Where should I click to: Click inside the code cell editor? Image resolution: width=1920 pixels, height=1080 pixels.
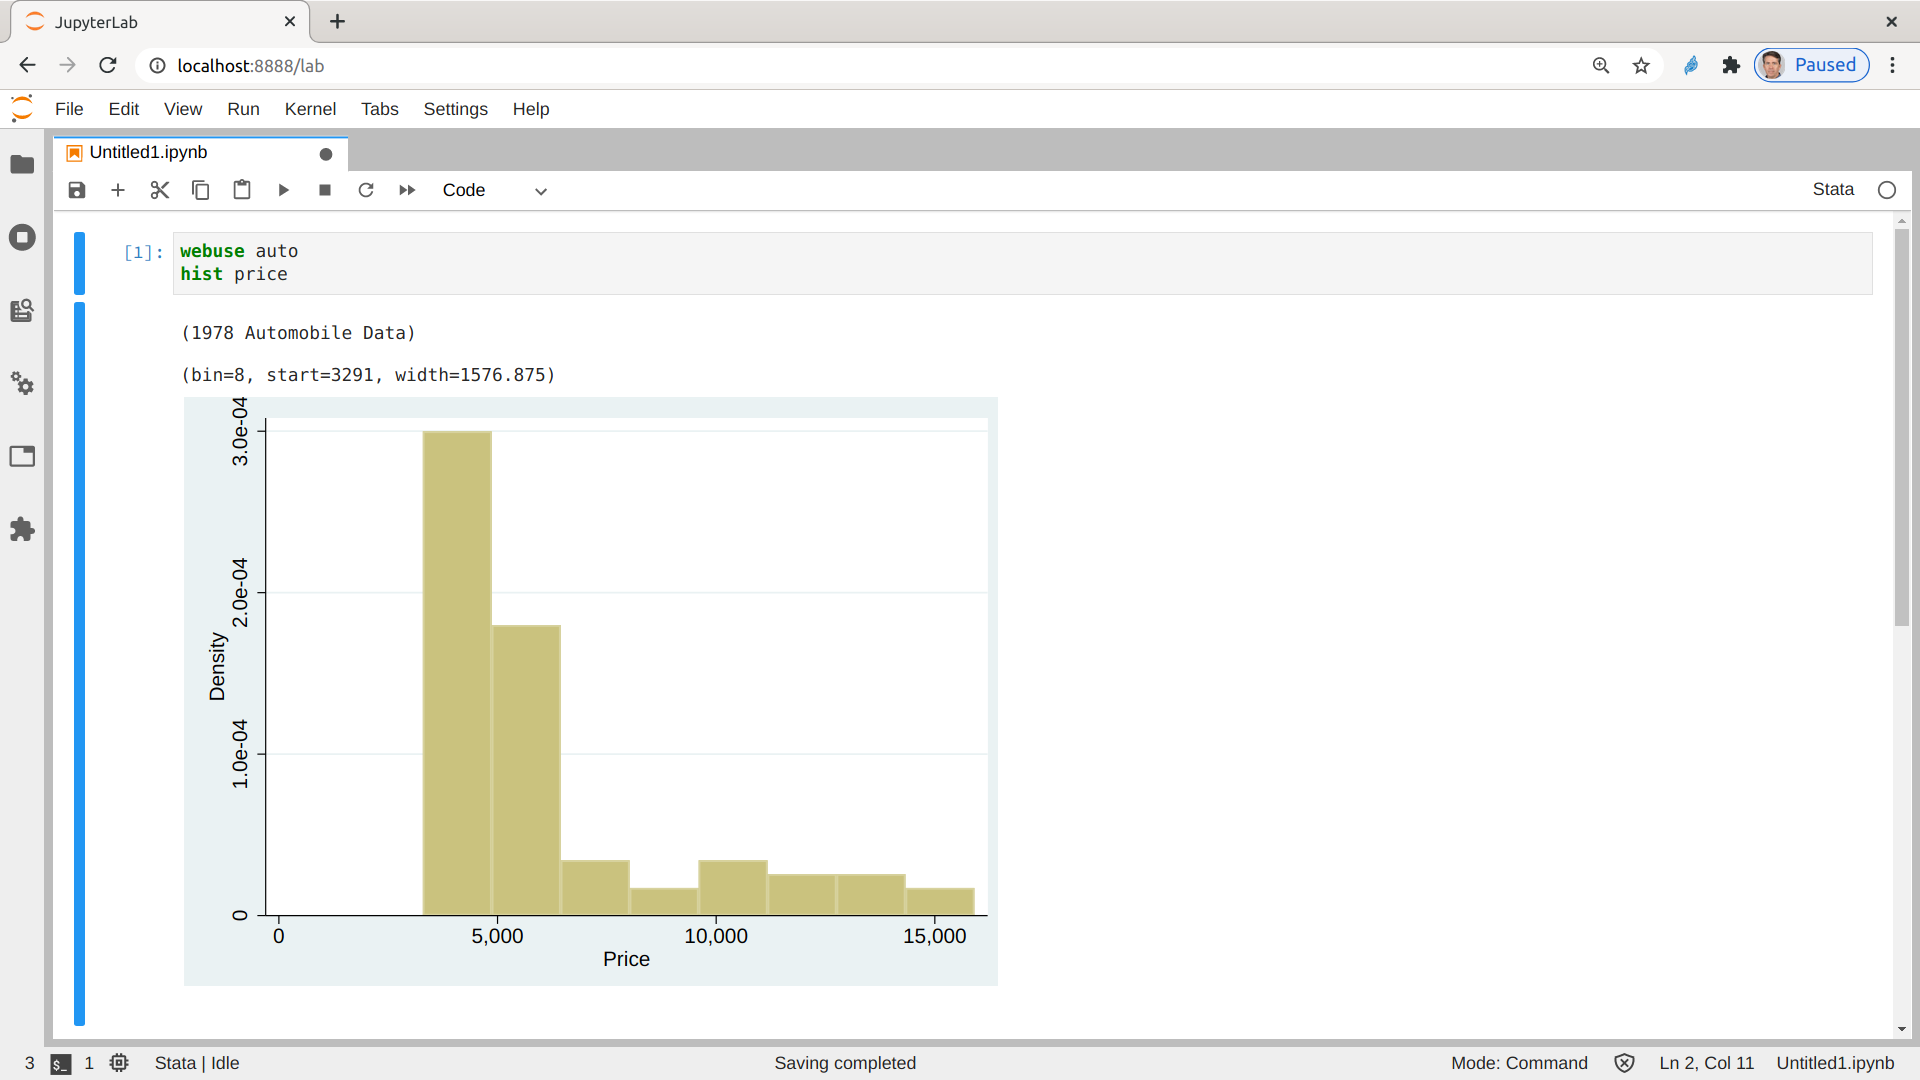(x=1000, y=263)
